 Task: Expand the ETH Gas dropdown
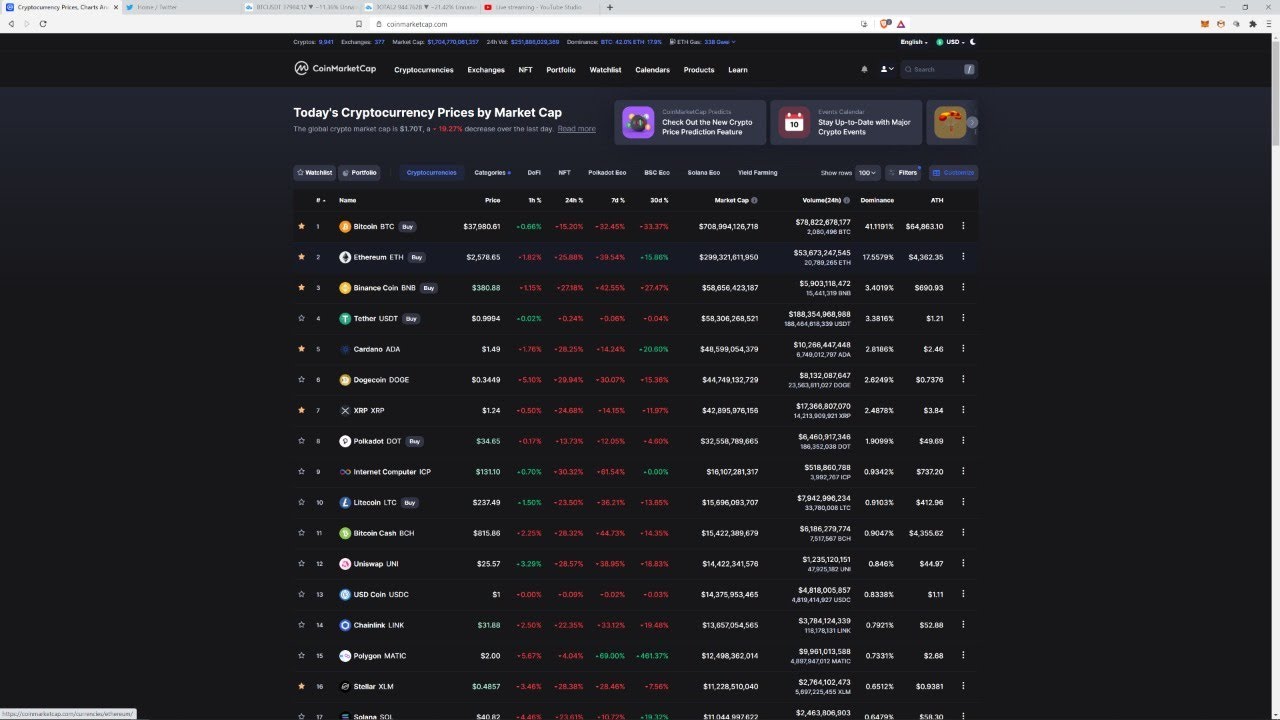coord(705,42)
